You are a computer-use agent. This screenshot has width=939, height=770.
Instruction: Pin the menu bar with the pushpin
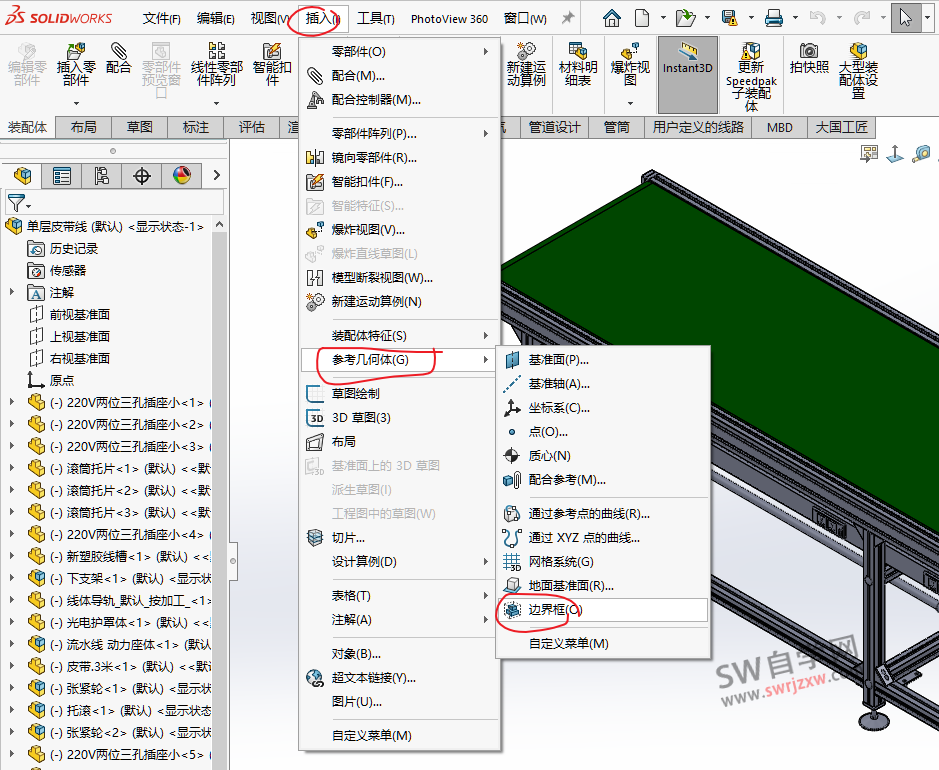[x=566, y=16]
